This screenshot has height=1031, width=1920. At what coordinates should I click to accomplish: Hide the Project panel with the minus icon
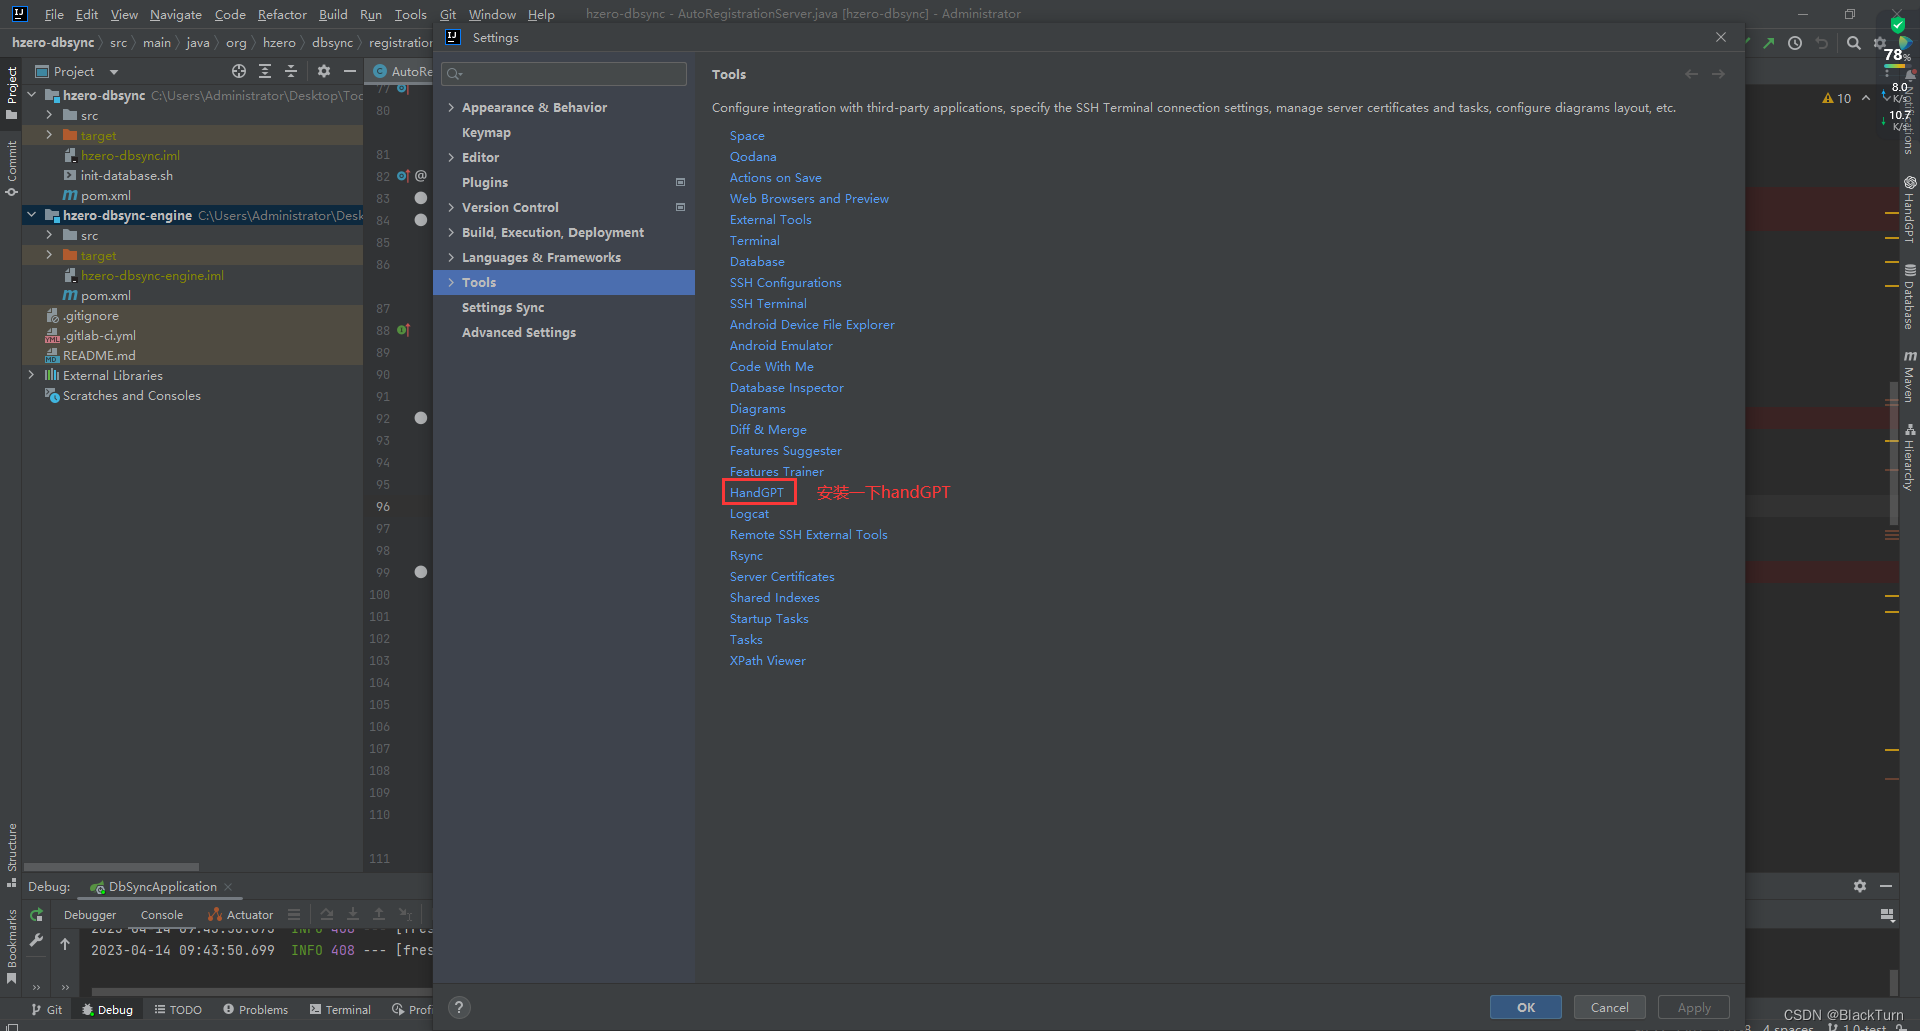click(349, 72)
